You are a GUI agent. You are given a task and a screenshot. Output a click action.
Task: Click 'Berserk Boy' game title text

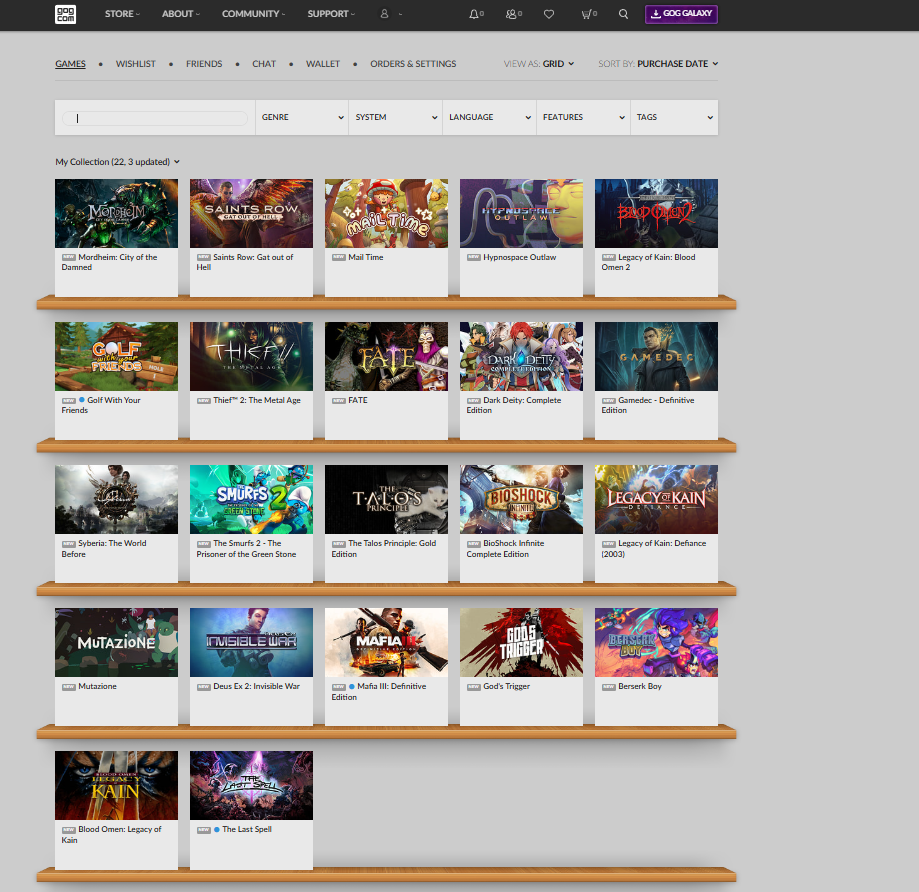[639, 686]
